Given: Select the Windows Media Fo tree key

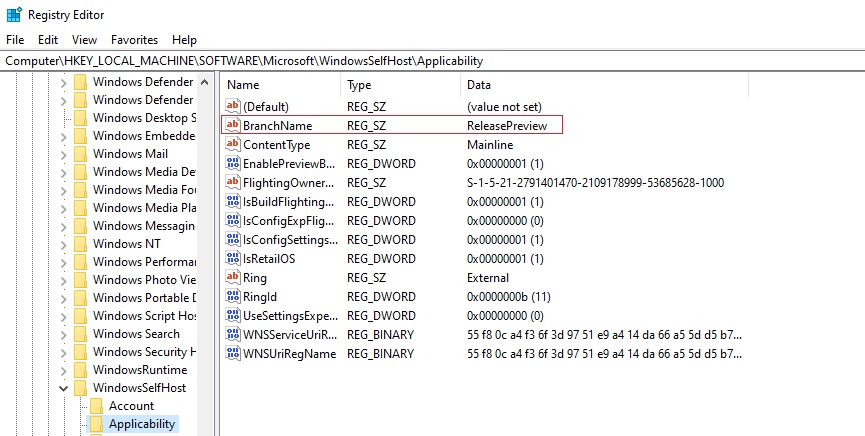Looking at the screenshot, I should [144, 190].
